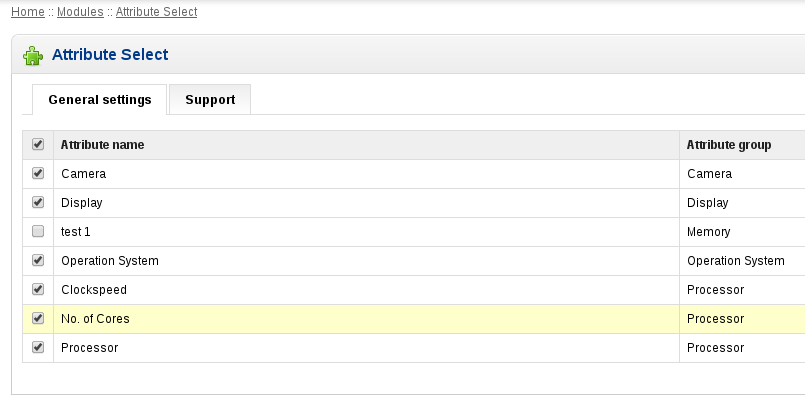Image resolution: width=805 pixels, height=409 pixels.
Task: Toggle the No. of Cores checkbox
Action: click(x=38, y=318)
